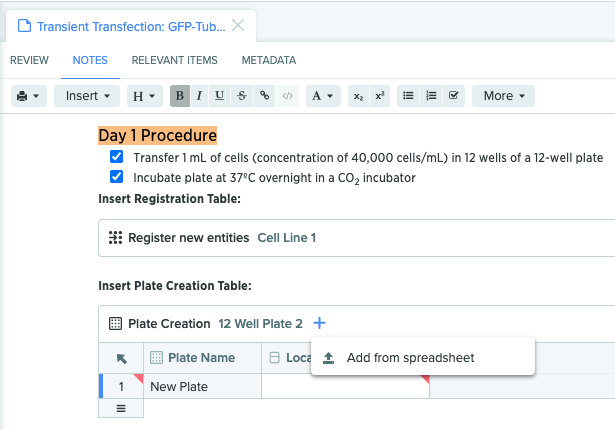This screenshot has width=615, height=429.
Task: Uncheck the Incubate plate at 37°C checkbox
Action: pyautogui.click(x=117, y=177)
